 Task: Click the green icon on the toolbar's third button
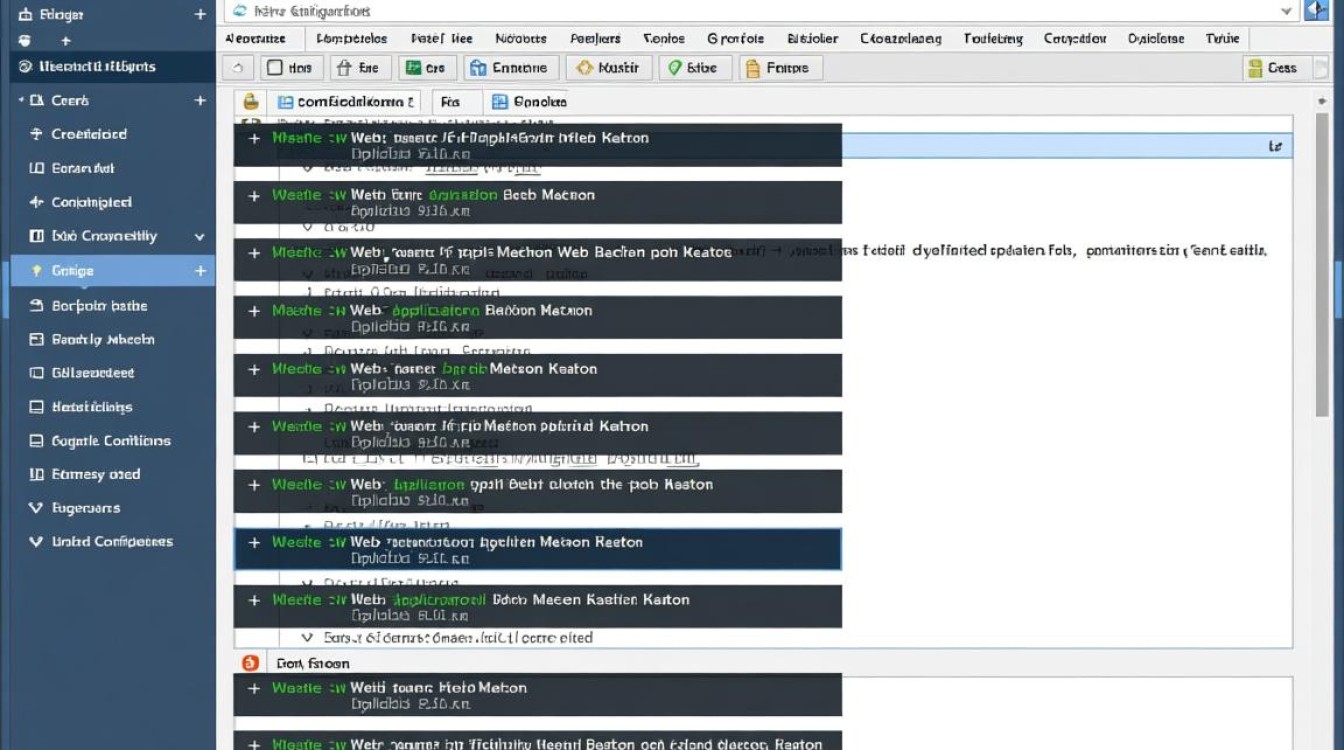click(413, 68)
